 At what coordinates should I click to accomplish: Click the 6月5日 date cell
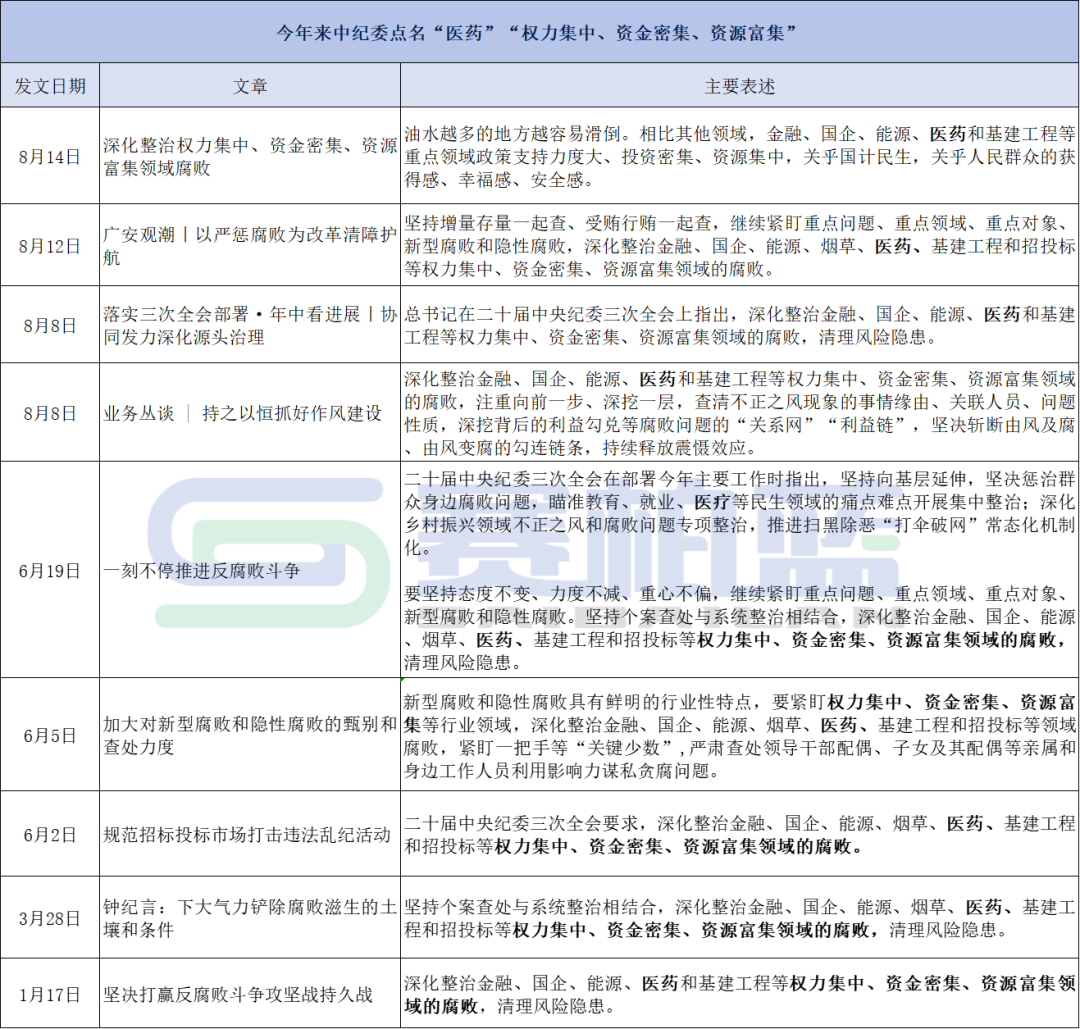pos(50,736)
